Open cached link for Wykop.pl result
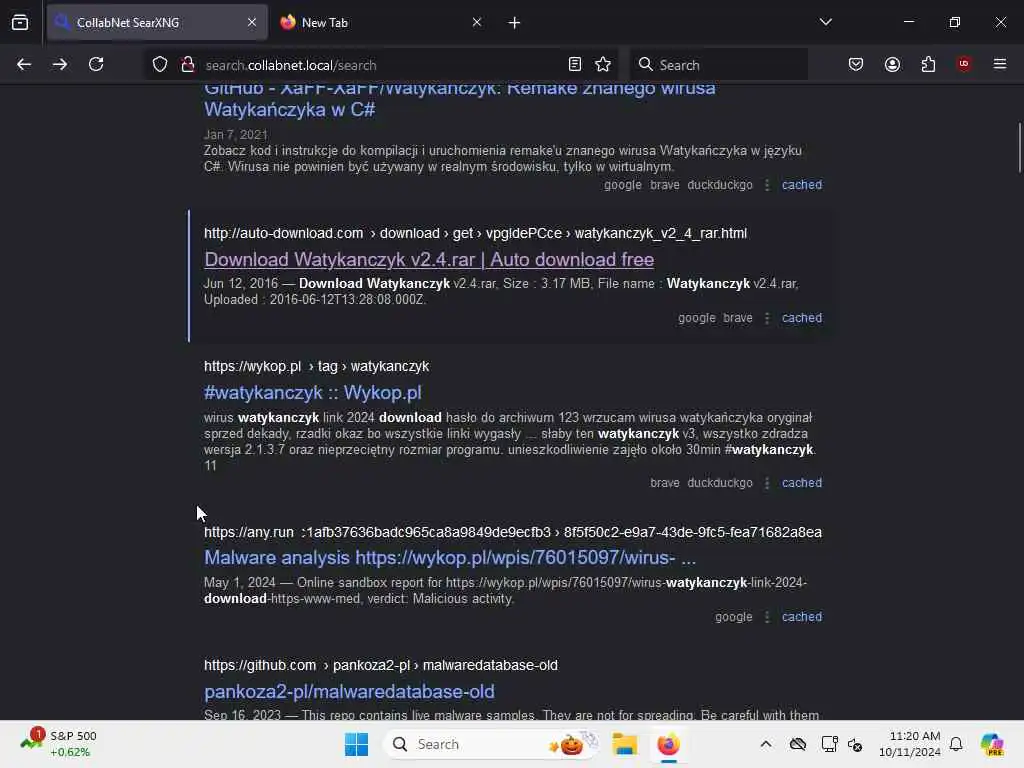1024x768 pixels. (x=802, y=483)
